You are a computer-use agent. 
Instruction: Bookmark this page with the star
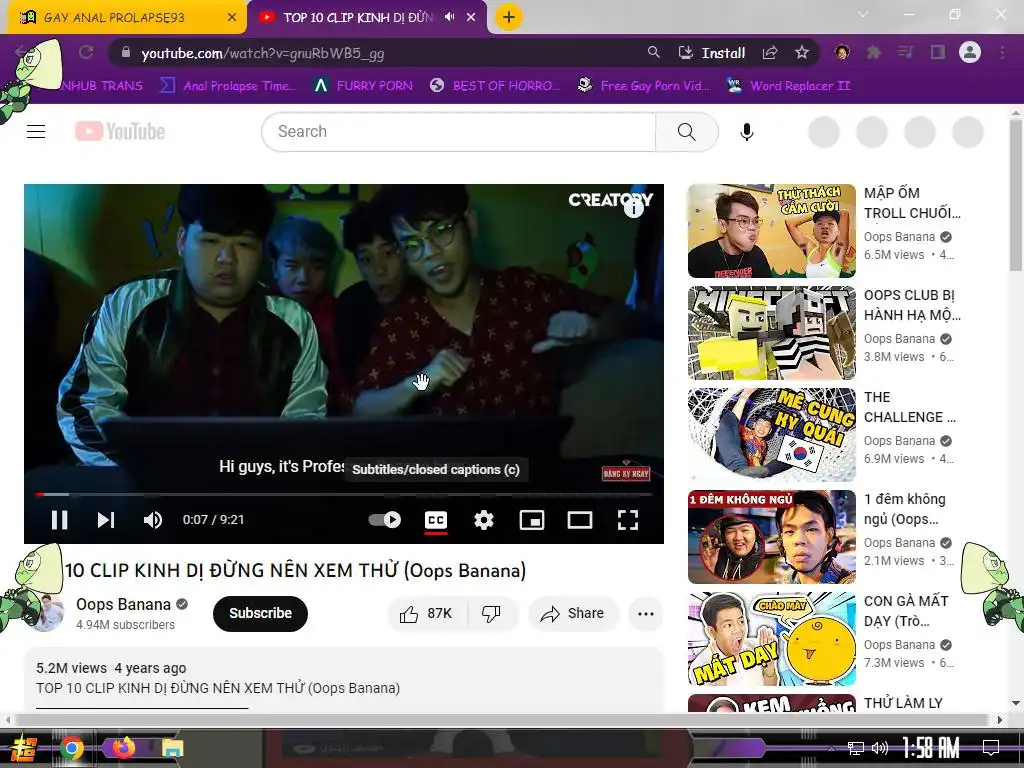tap(802, 53)
